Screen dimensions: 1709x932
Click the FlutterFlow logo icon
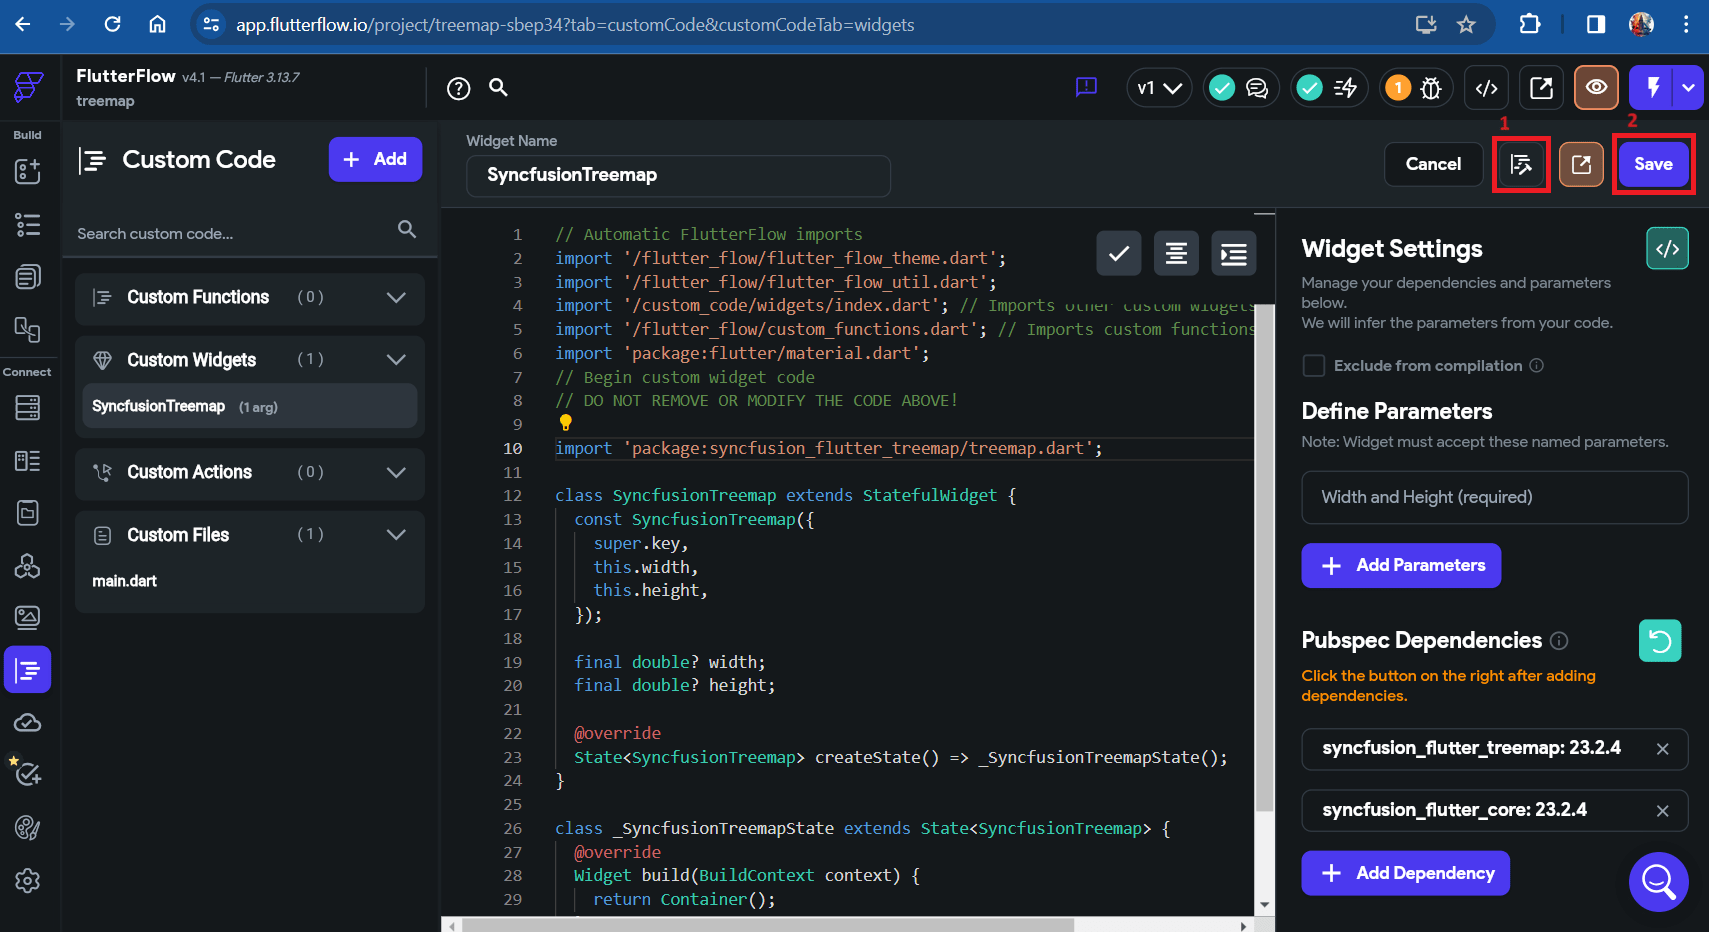click(28, 87)
